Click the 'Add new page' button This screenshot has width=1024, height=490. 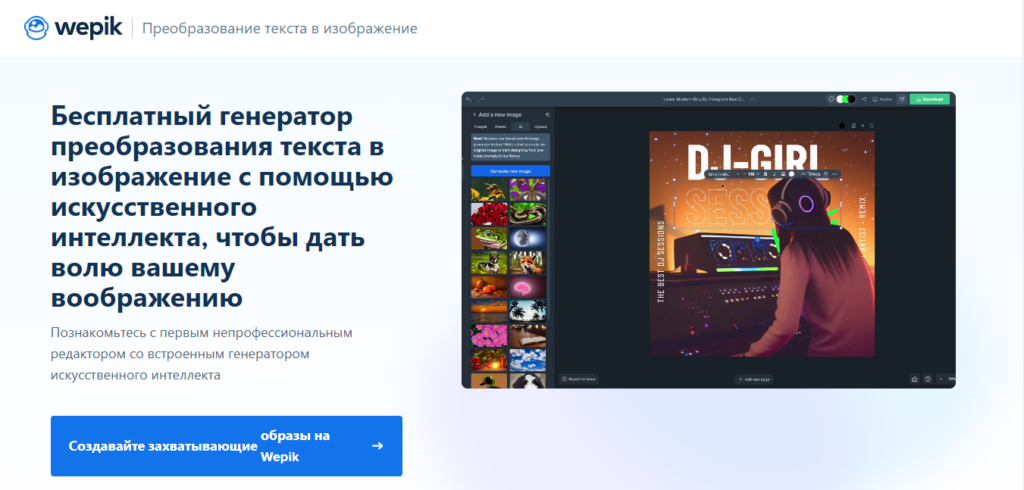point(754,378)
